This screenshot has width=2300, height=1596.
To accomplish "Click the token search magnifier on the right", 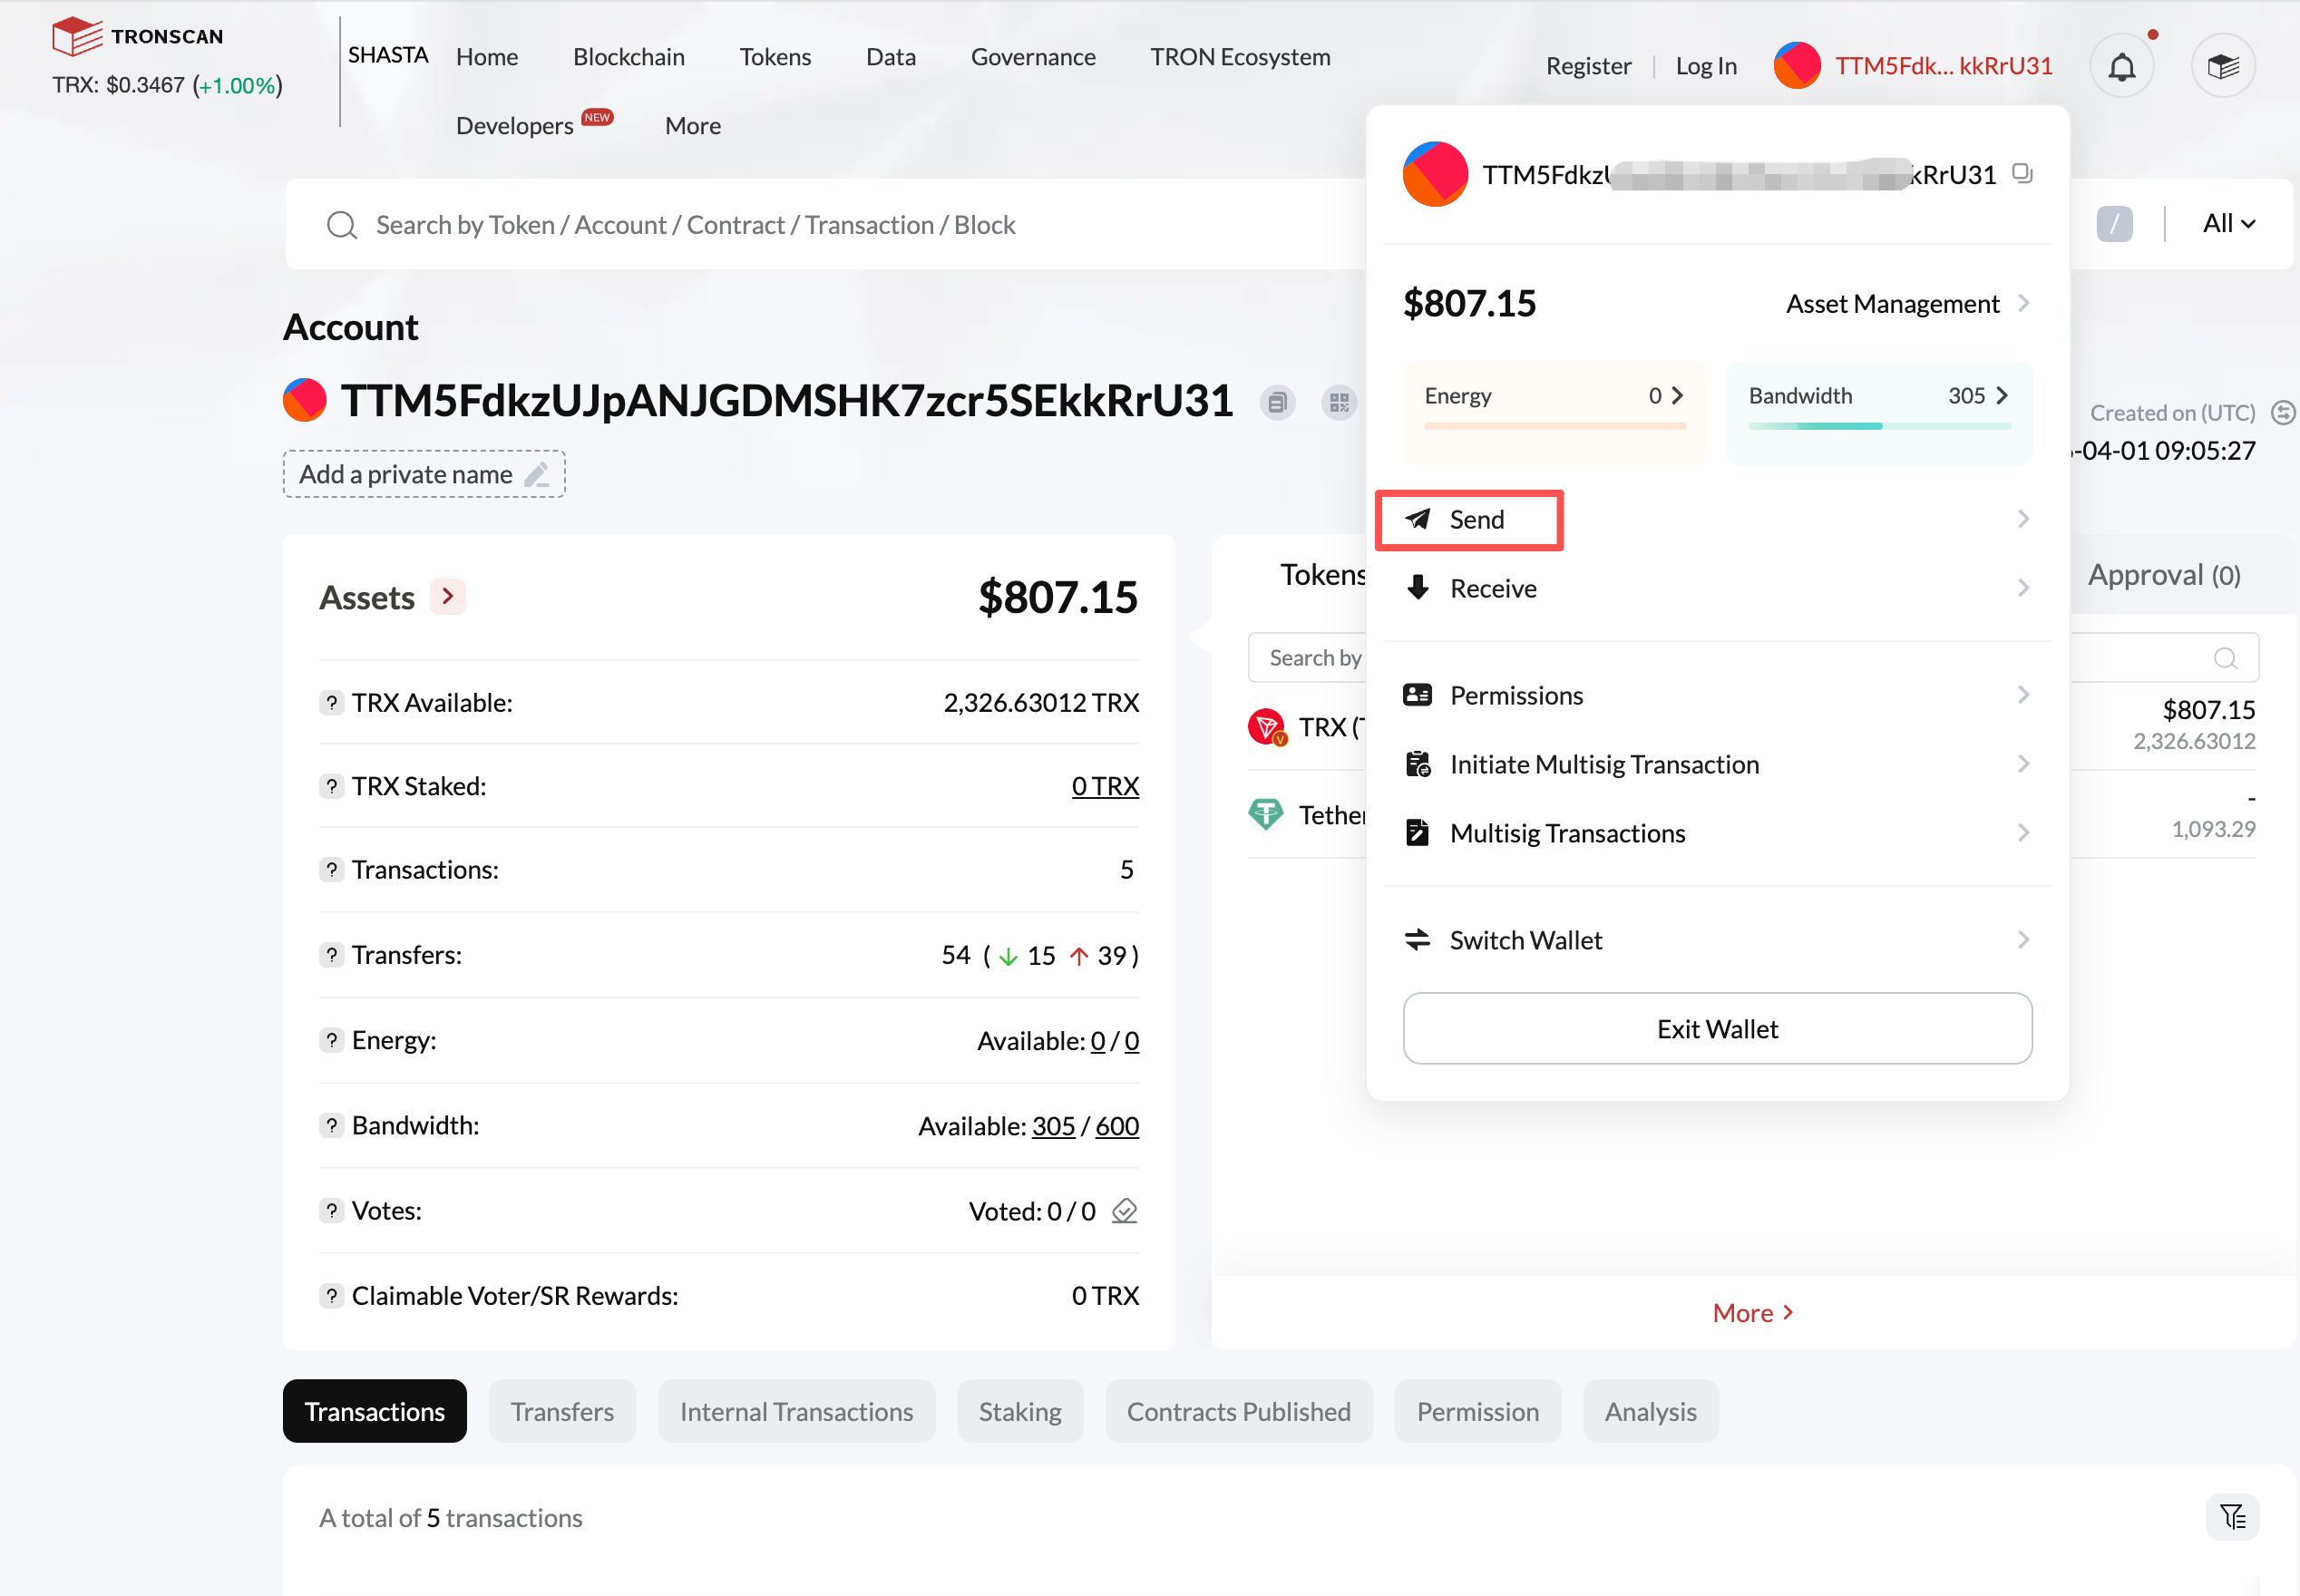I will click(2225, 658).
